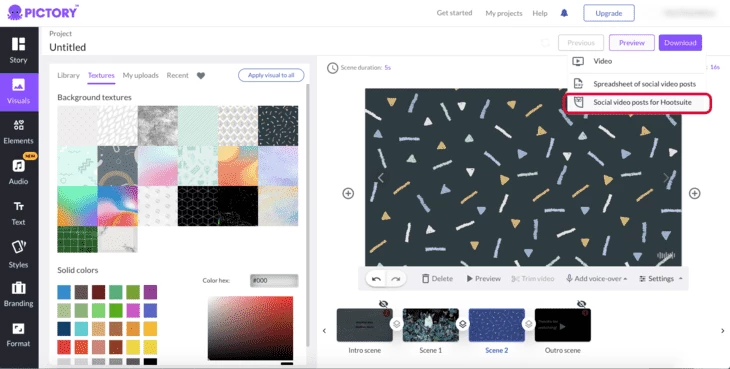The height and width of the screenshot is (369, 730).
Task: Open transition between Scene 2 and Outro
Action: click(x=529, y=324)
